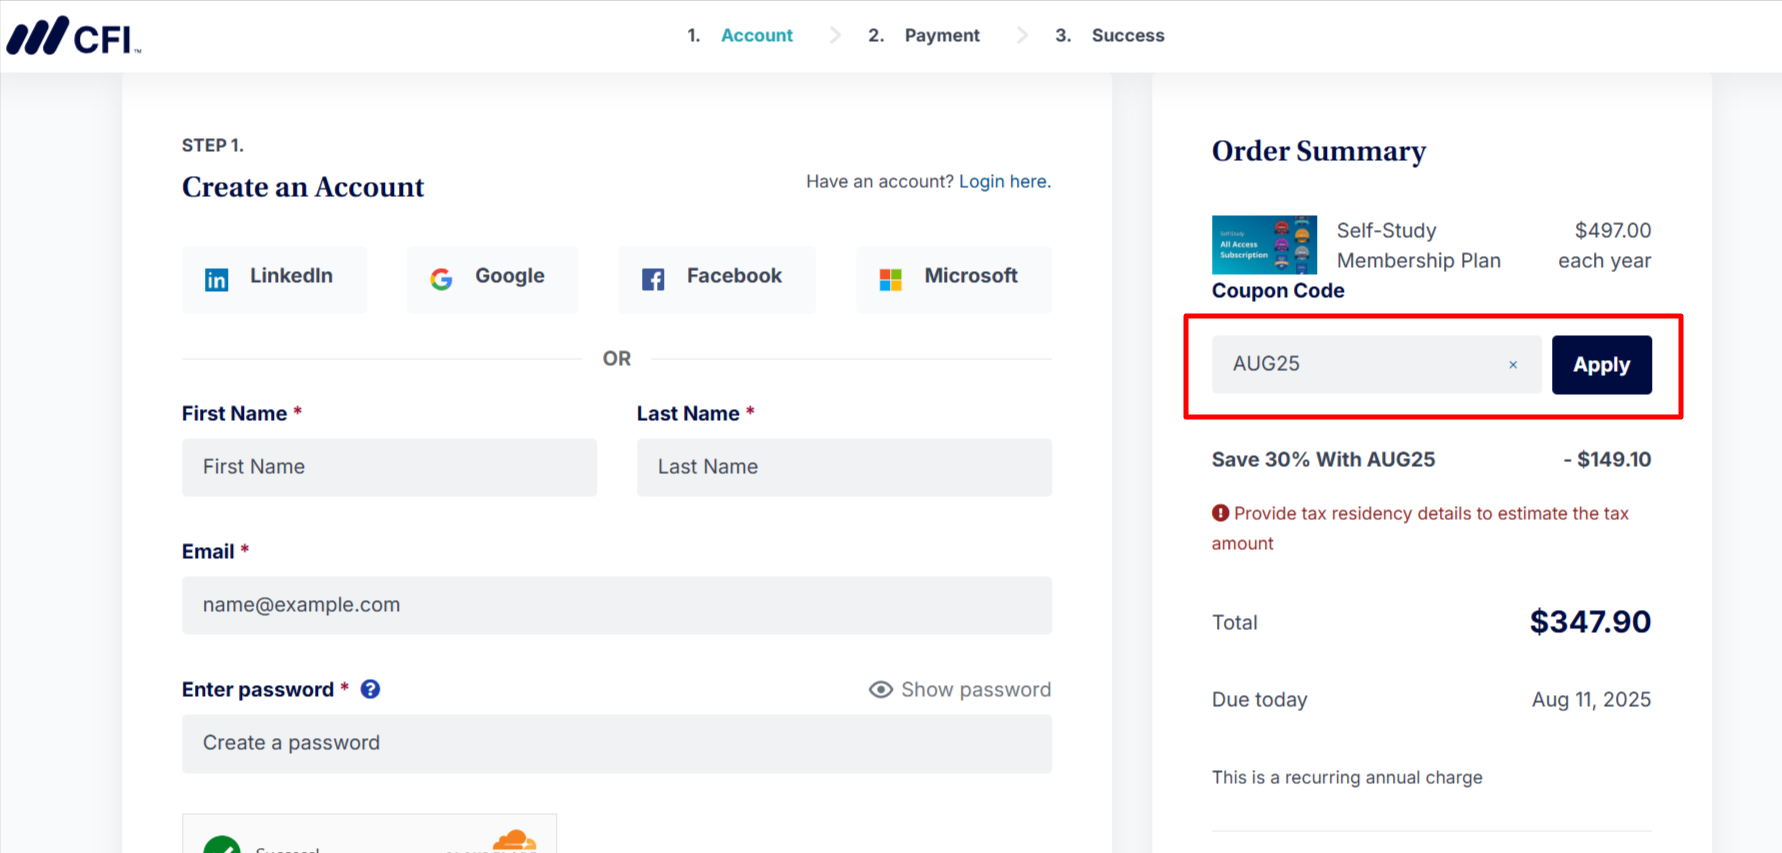Screen dimensions: 1782x853
Task: Sign up with the LinkedIn button
Action: (x=274, y=278)
